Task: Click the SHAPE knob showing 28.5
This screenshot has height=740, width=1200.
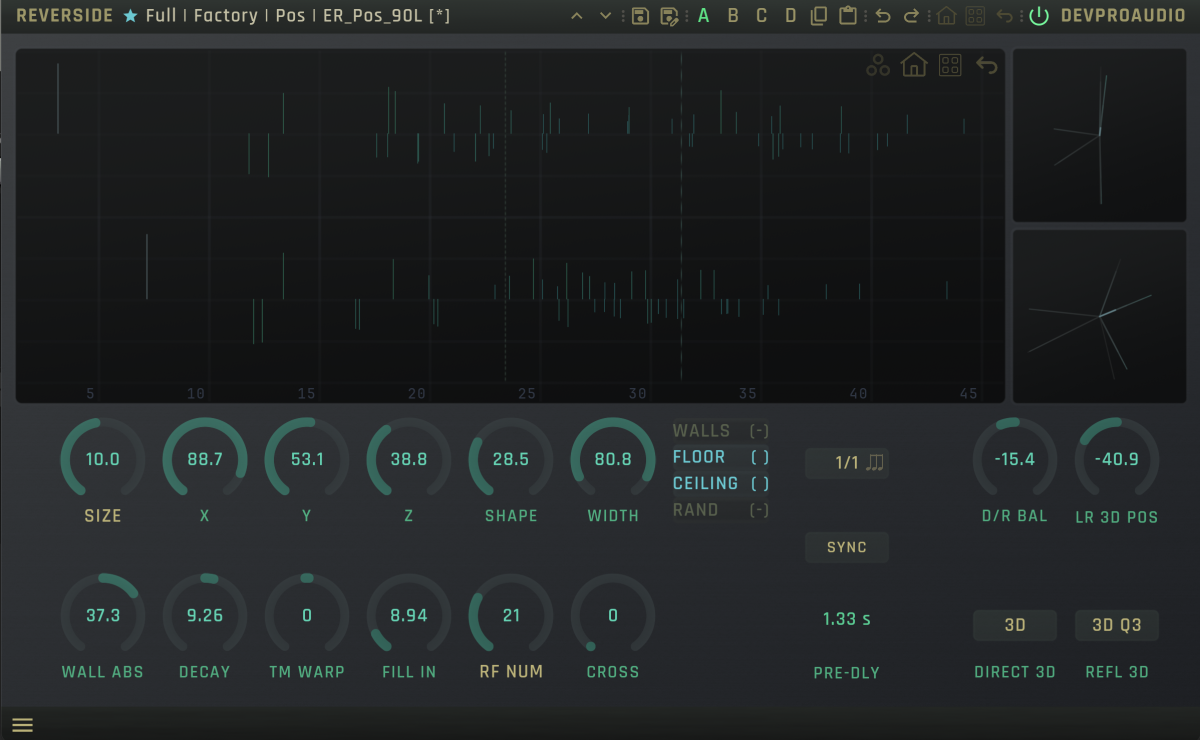Action: pos(511,460)
